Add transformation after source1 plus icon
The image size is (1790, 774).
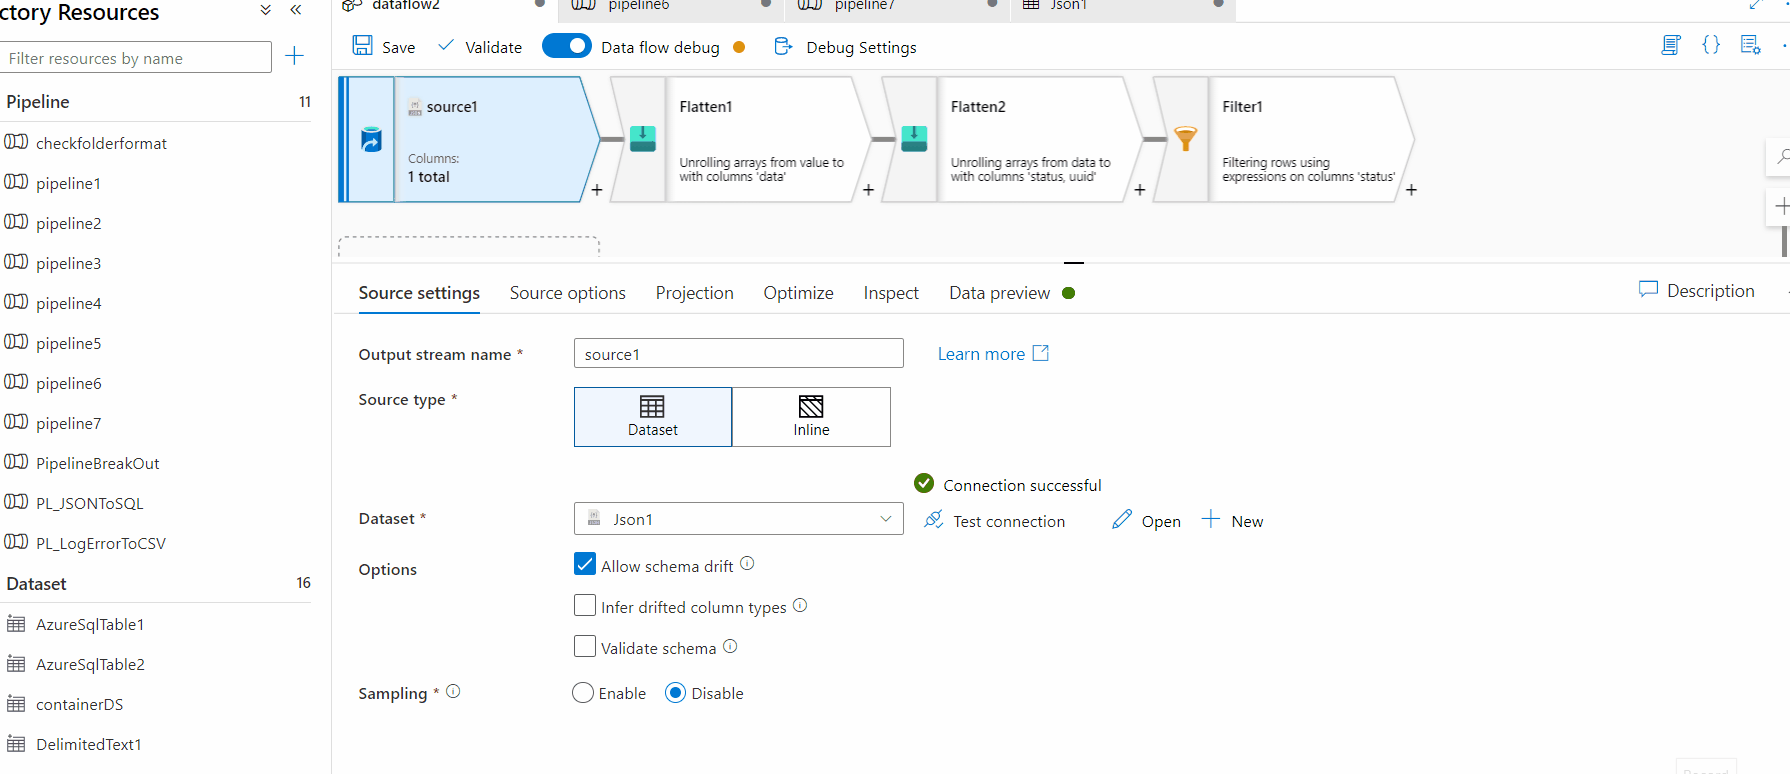point(597,190)
